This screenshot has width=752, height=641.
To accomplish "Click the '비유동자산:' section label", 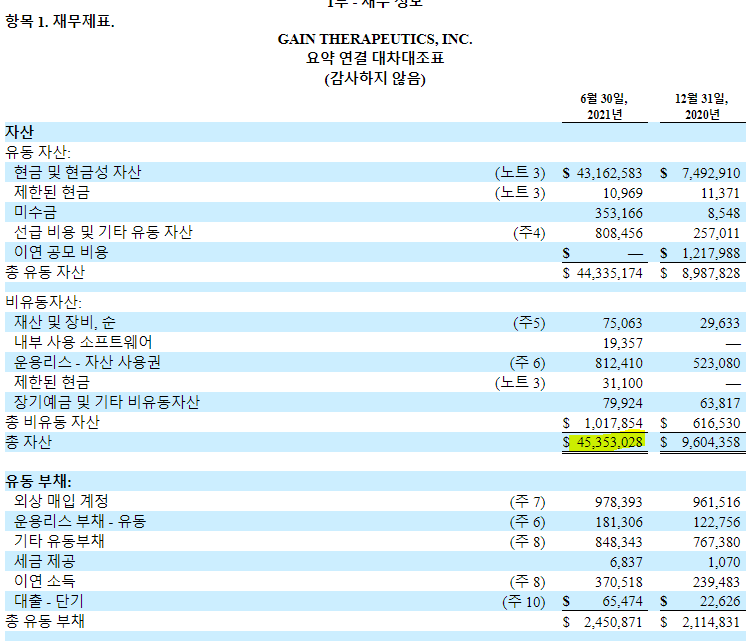I will click(44, 303).
